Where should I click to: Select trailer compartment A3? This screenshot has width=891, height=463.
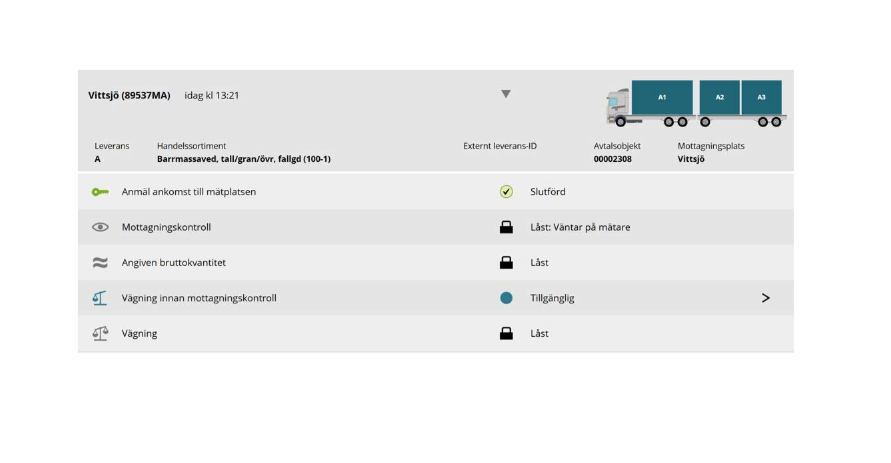[x=761, y=98]
